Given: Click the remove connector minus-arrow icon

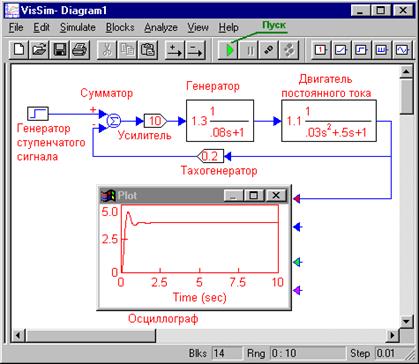Looking at the screenshot, I should click(x=196, y=51).
